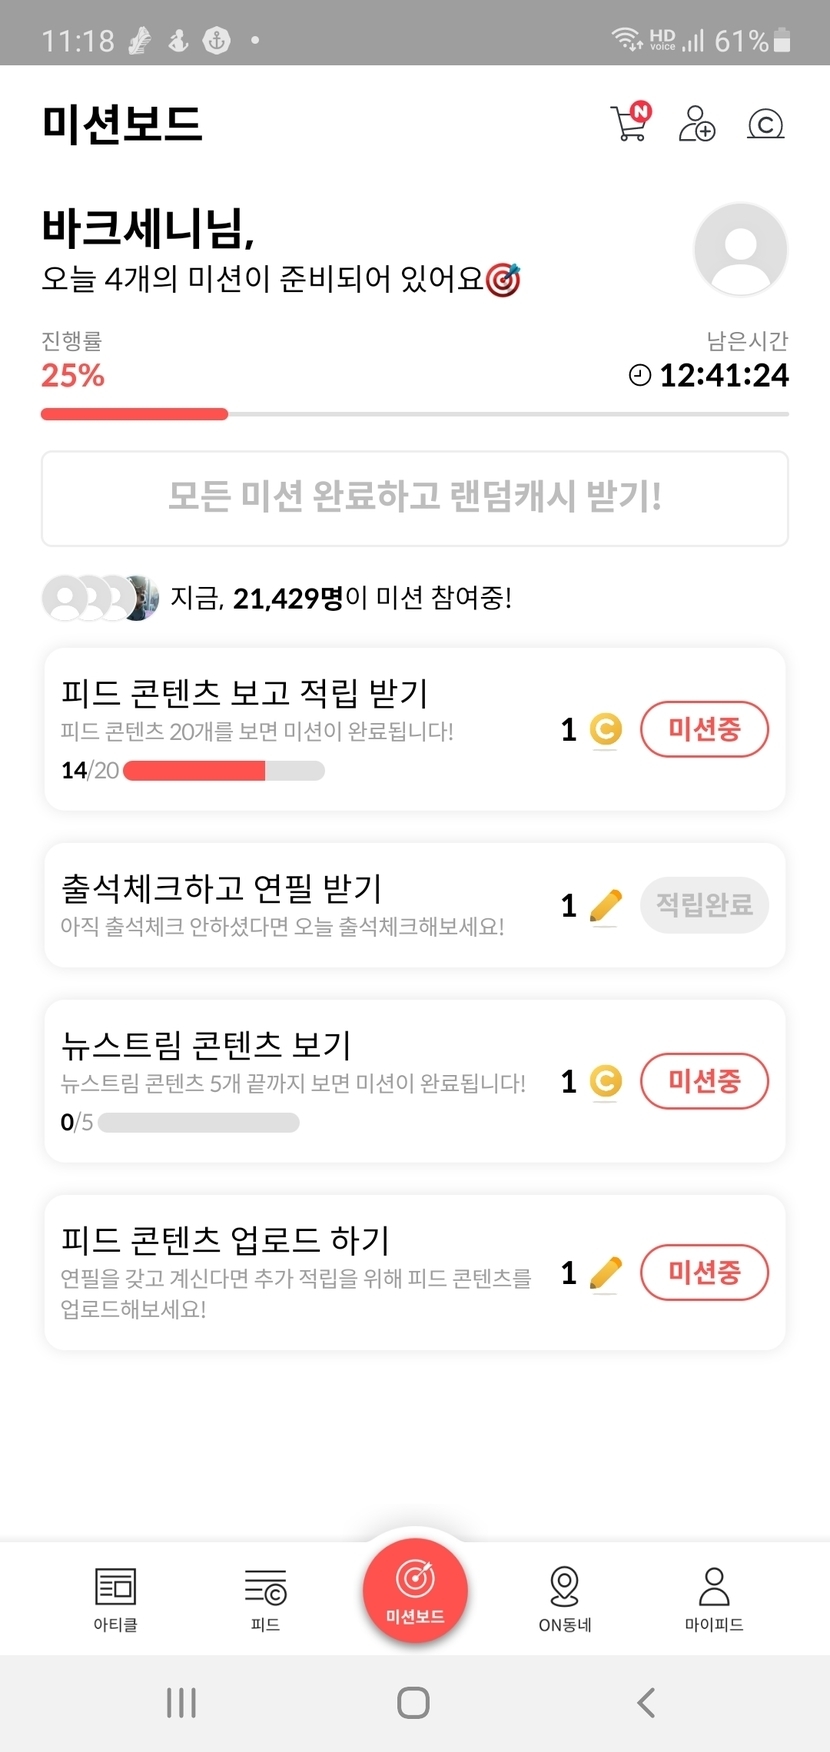This screenshot has height=1752, width=830.
Task: Tap 미션중 button for 뉴스트림 콘텐츠 보기
Action: click(704, 1081)
